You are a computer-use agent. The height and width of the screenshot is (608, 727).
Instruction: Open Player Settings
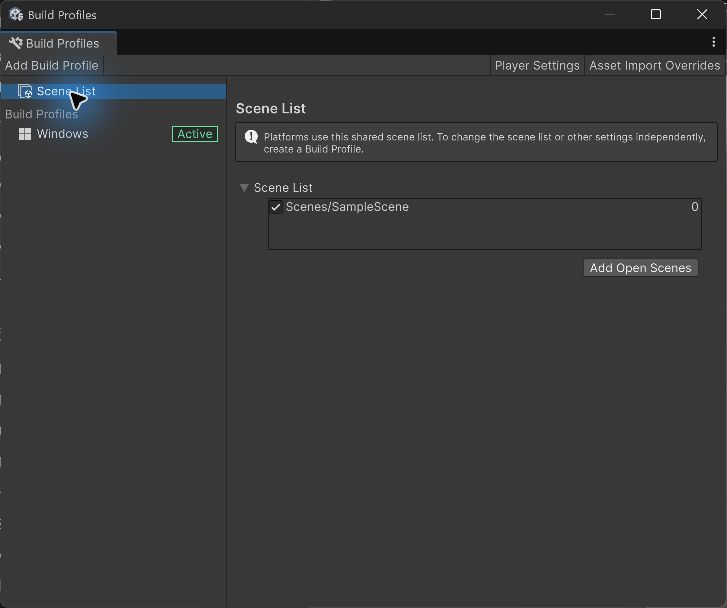click(x=537, y=65)
